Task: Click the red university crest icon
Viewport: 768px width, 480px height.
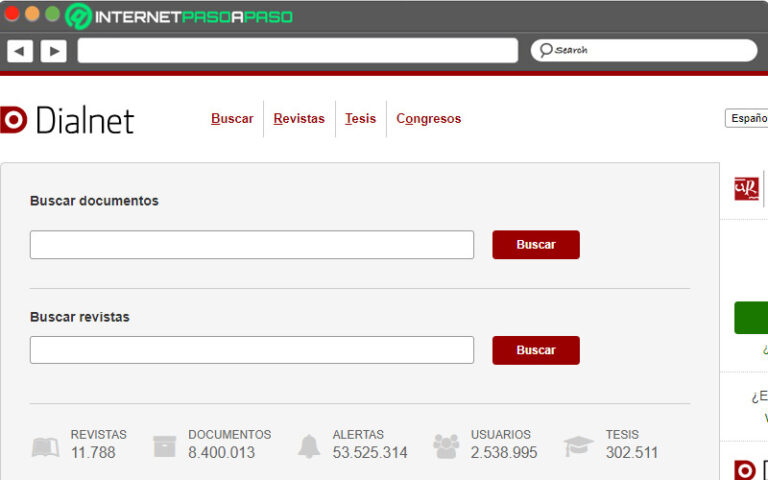Action: (x=746, y=188)
